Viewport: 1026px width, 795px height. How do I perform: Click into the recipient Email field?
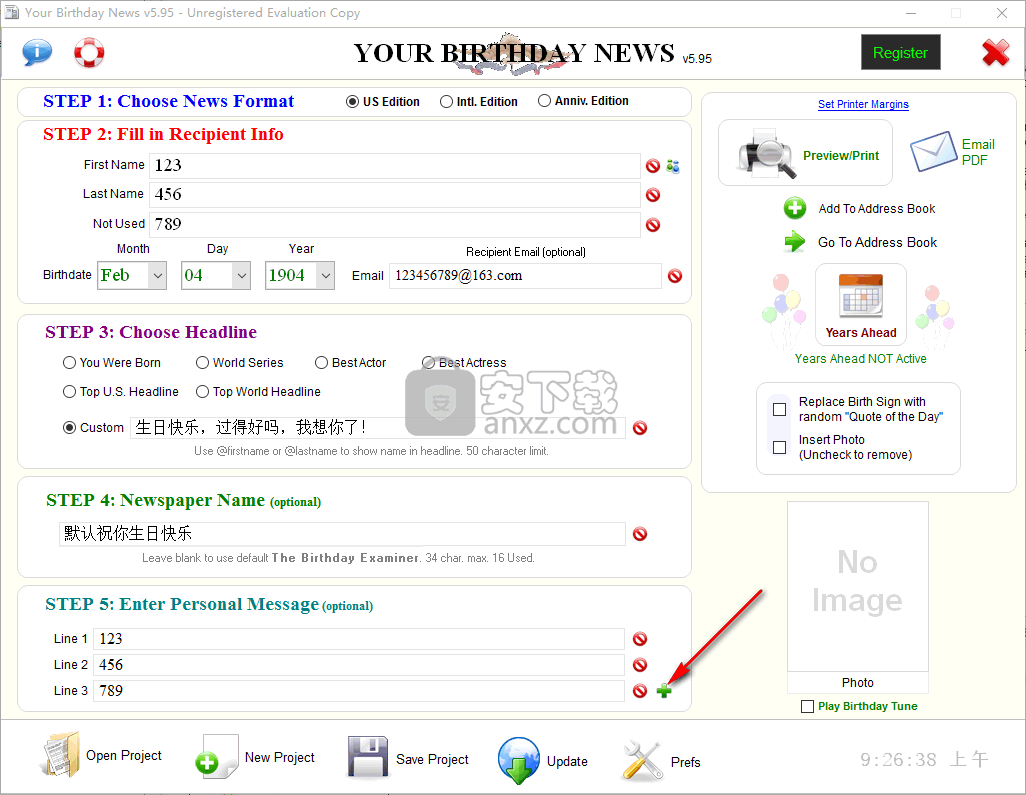525,275
